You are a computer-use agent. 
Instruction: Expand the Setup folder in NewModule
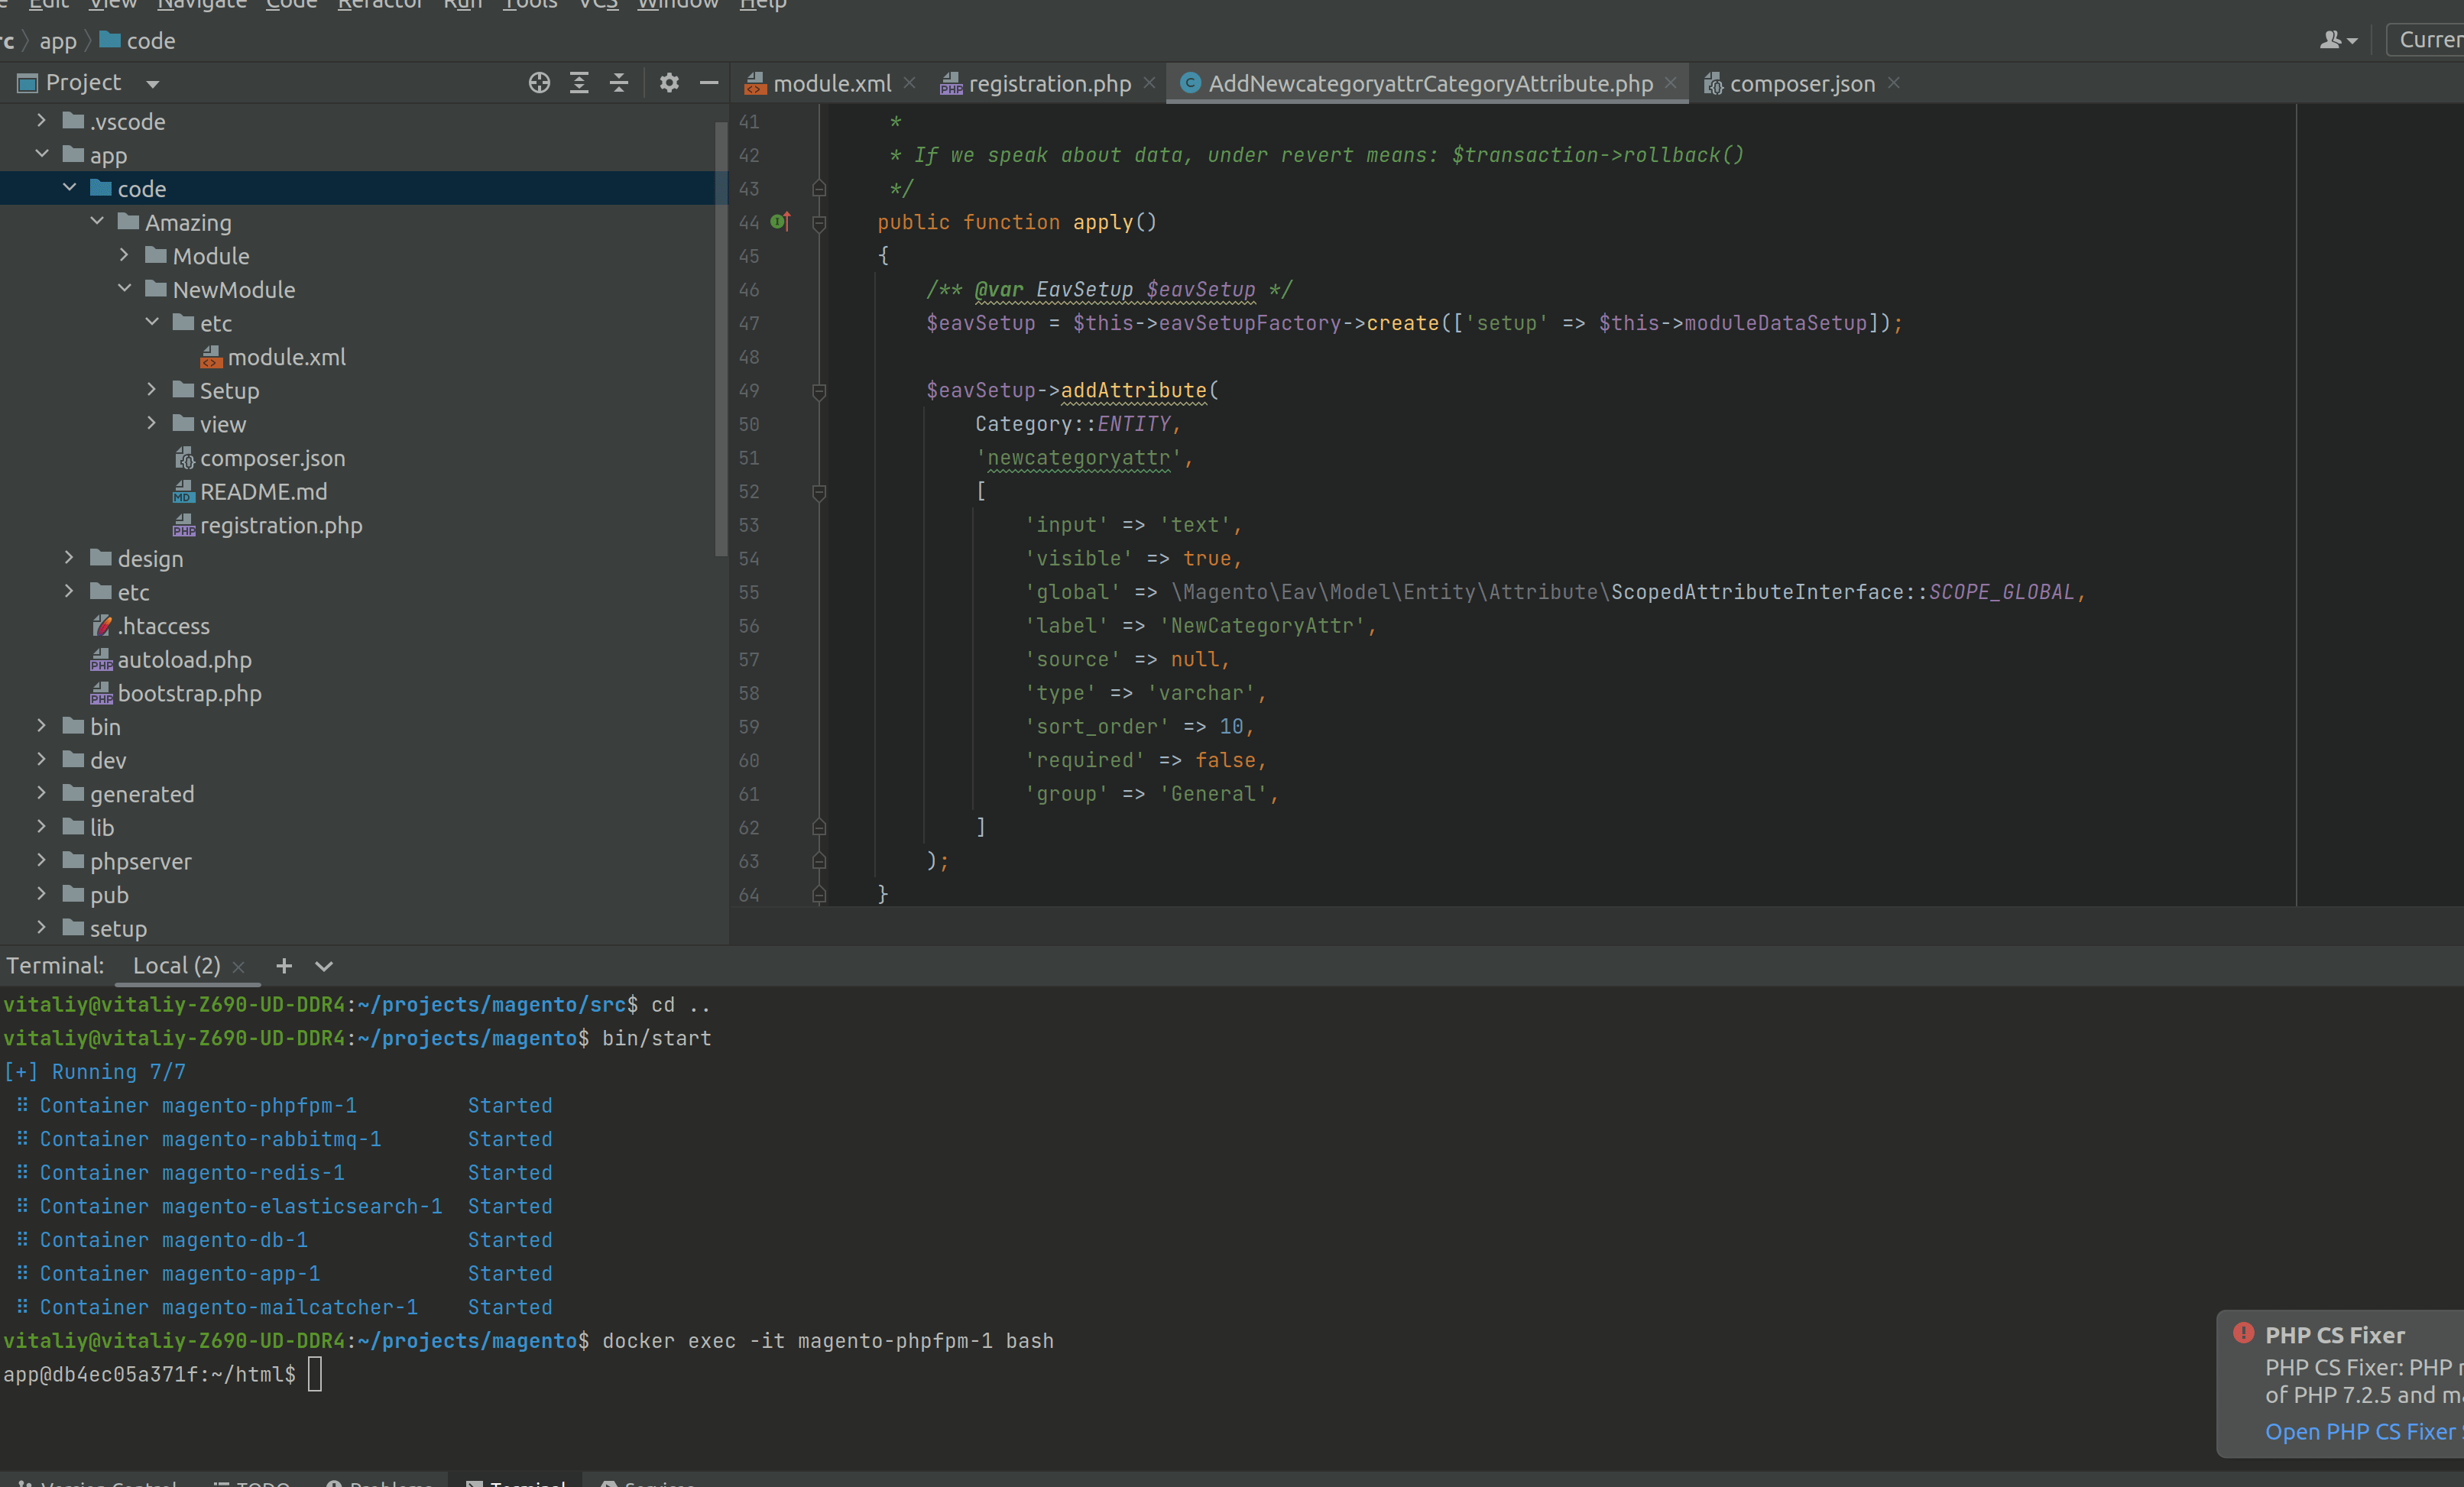pos(152,390)
